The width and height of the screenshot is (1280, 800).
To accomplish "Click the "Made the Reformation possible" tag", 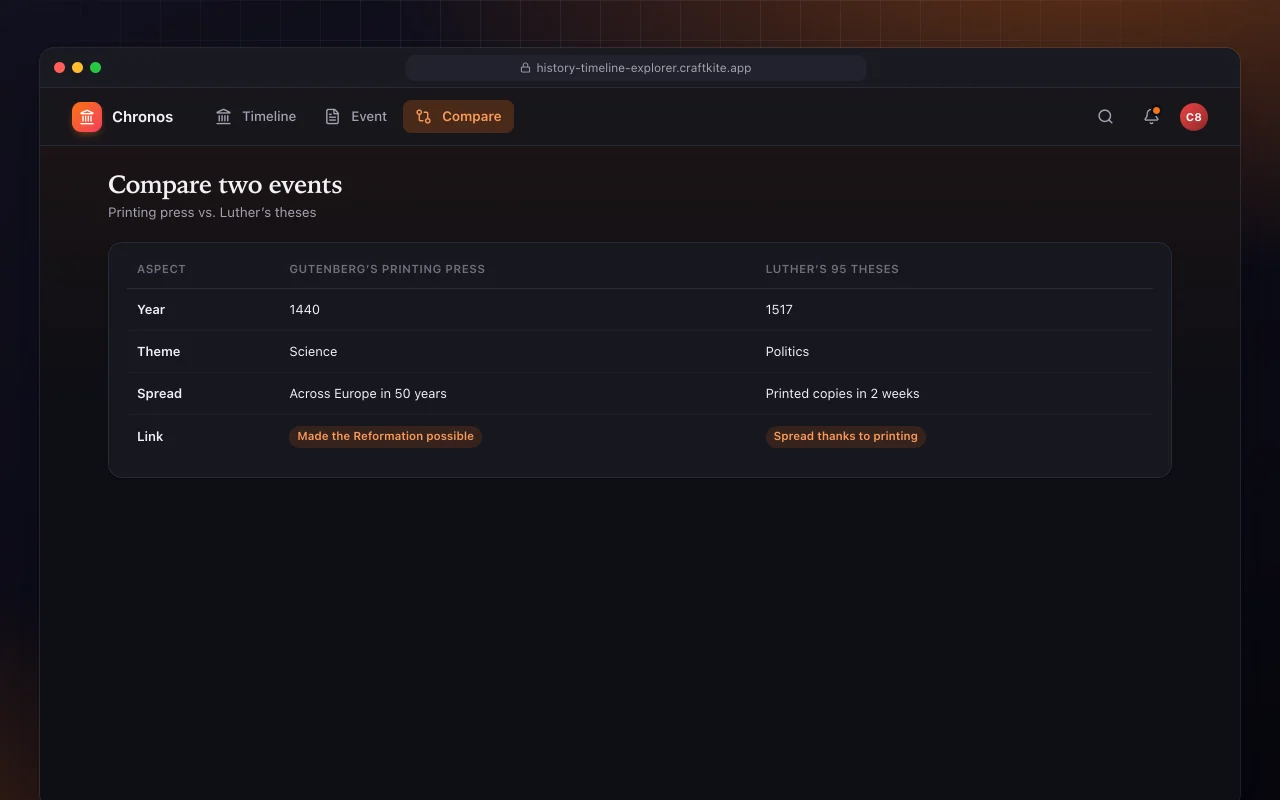I will coord(385,436).
